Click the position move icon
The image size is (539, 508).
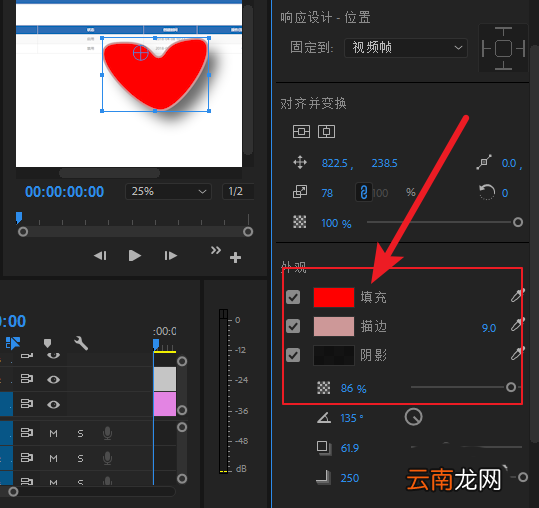pos(300,163)
